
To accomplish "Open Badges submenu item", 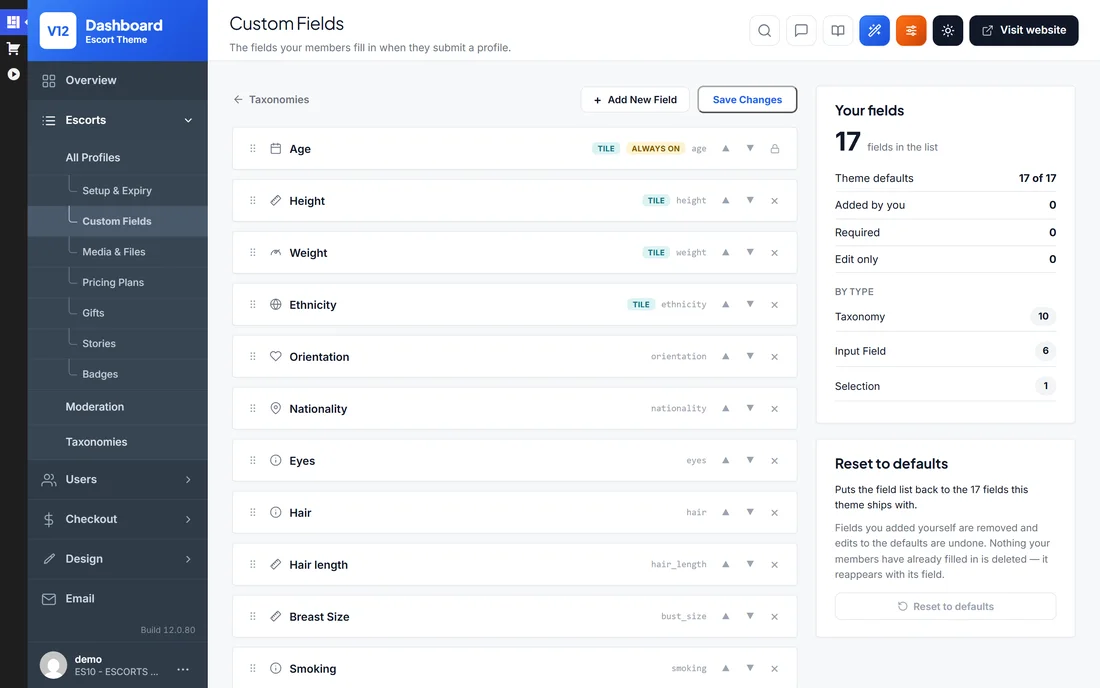I will (100, 374).
